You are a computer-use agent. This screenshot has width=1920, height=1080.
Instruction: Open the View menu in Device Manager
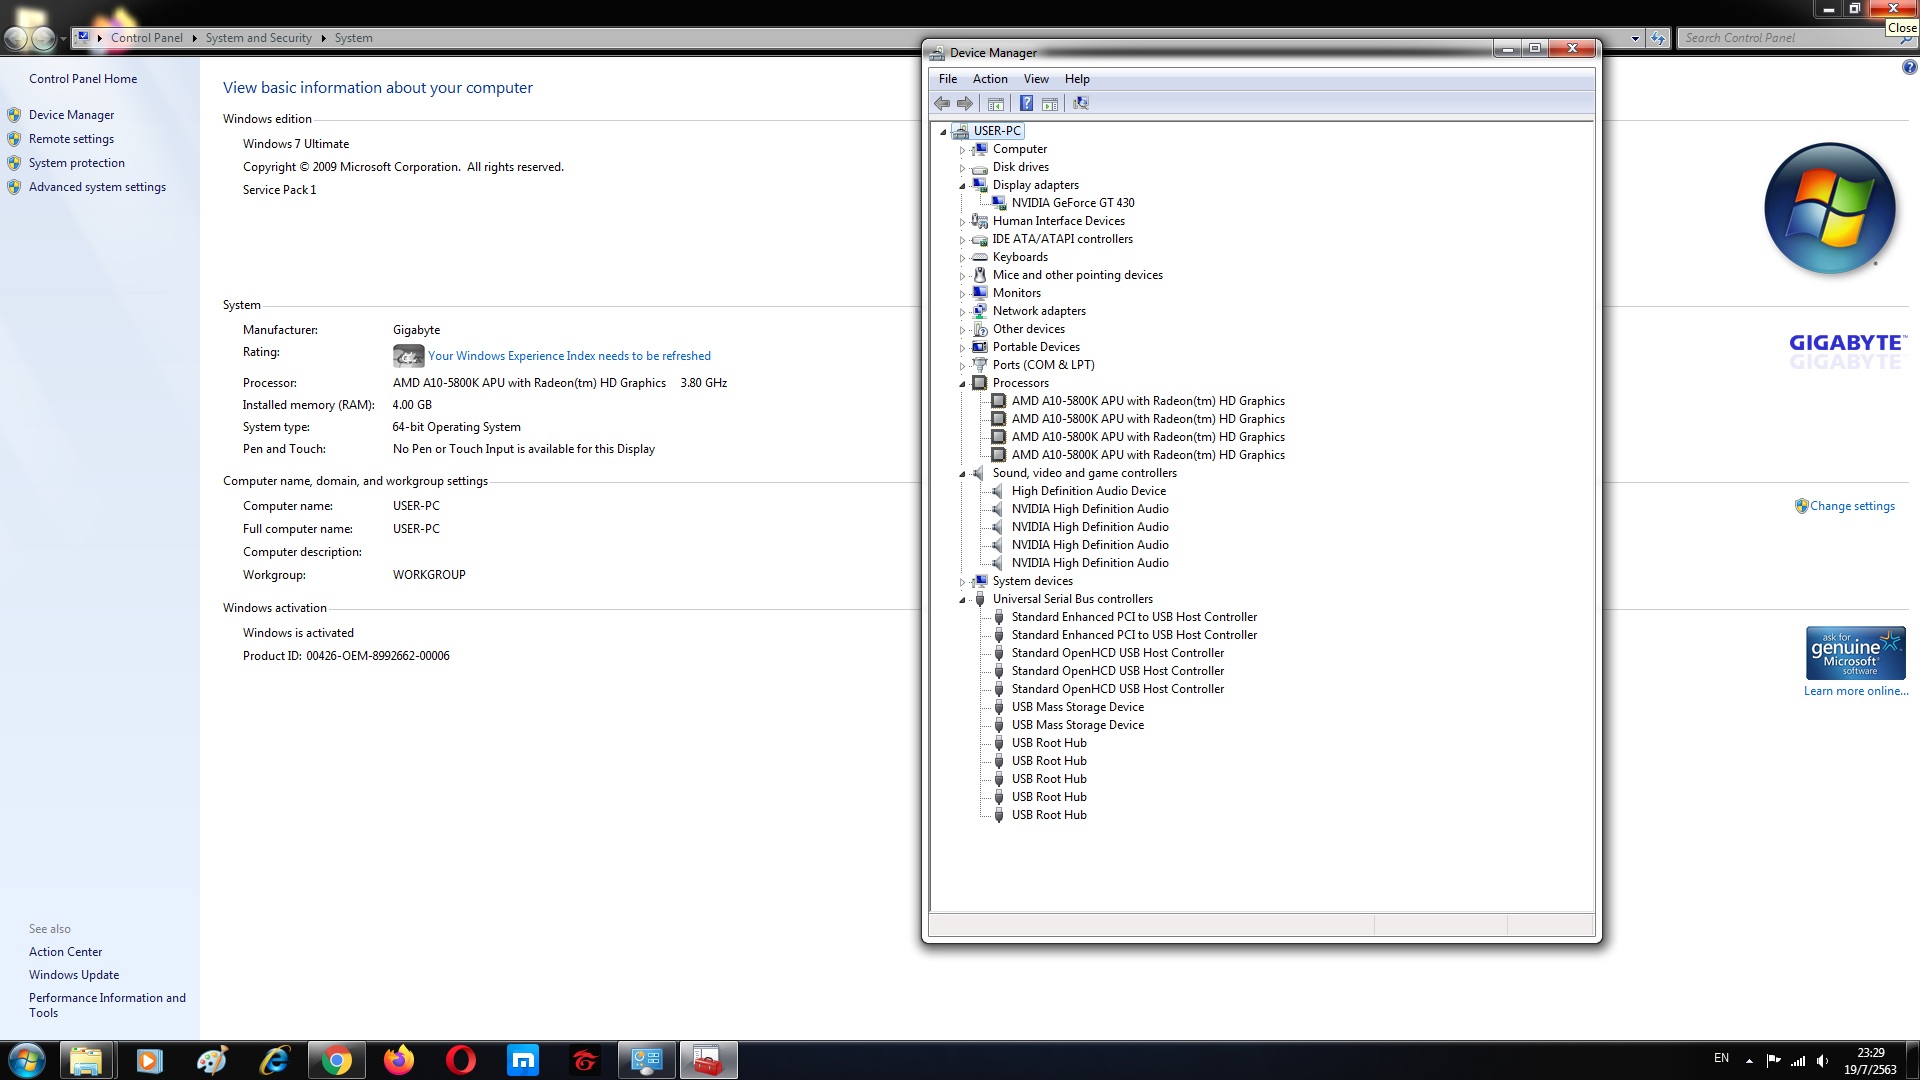[1036, 79]
